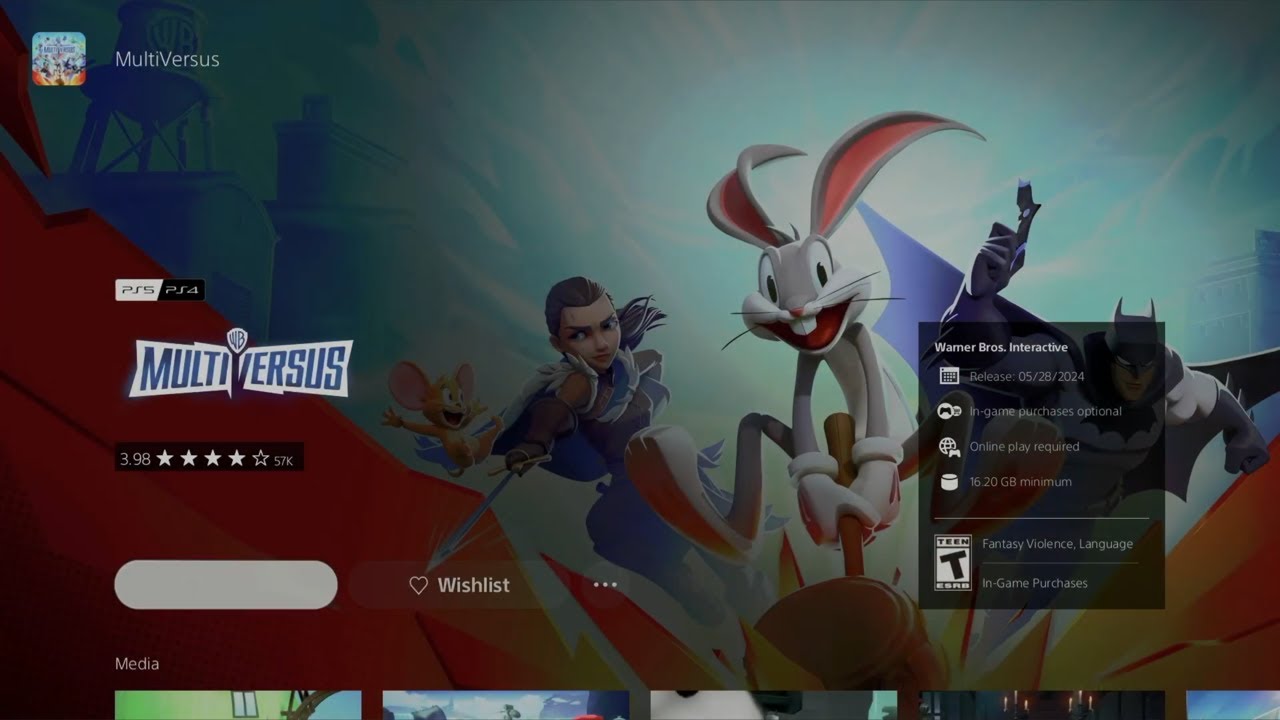
Task: Click the storage size disk icon
Action: (949, 482)
